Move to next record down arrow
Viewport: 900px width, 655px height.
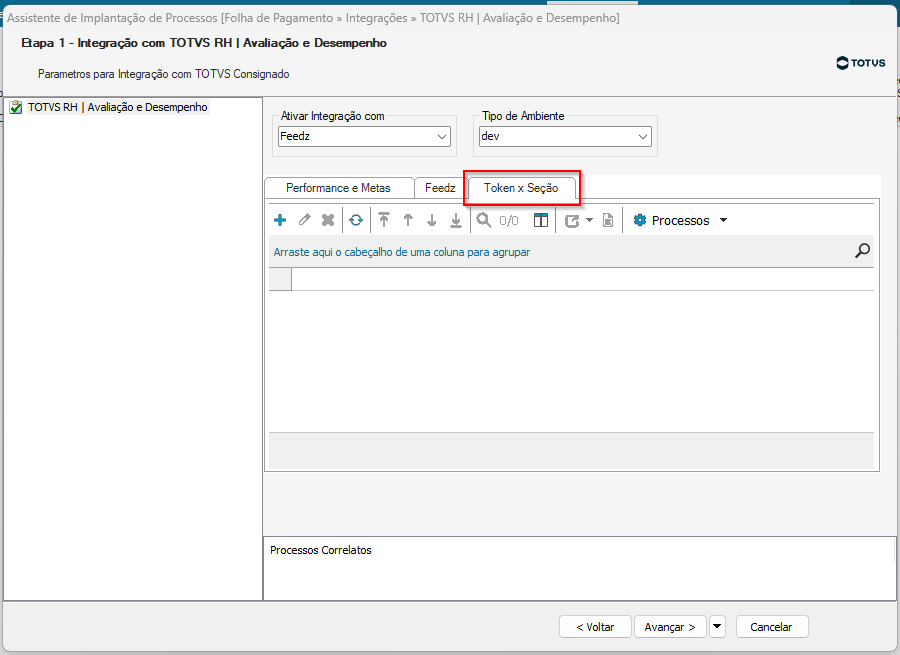[x=432, y=220]
